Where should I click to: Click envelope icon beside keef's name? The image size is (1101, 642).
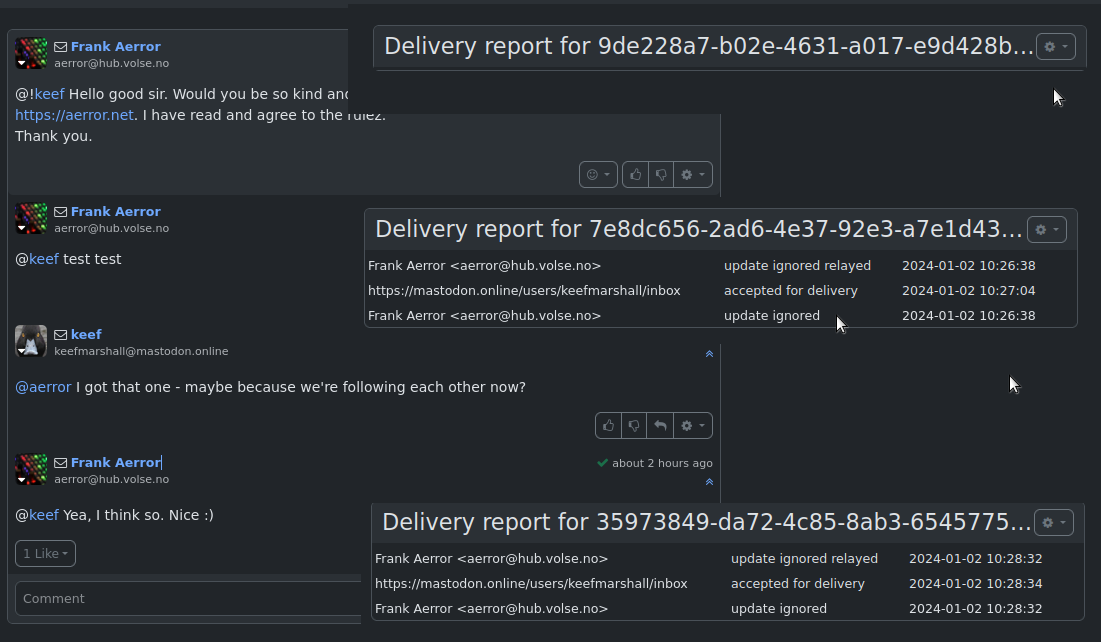[60, 335]
